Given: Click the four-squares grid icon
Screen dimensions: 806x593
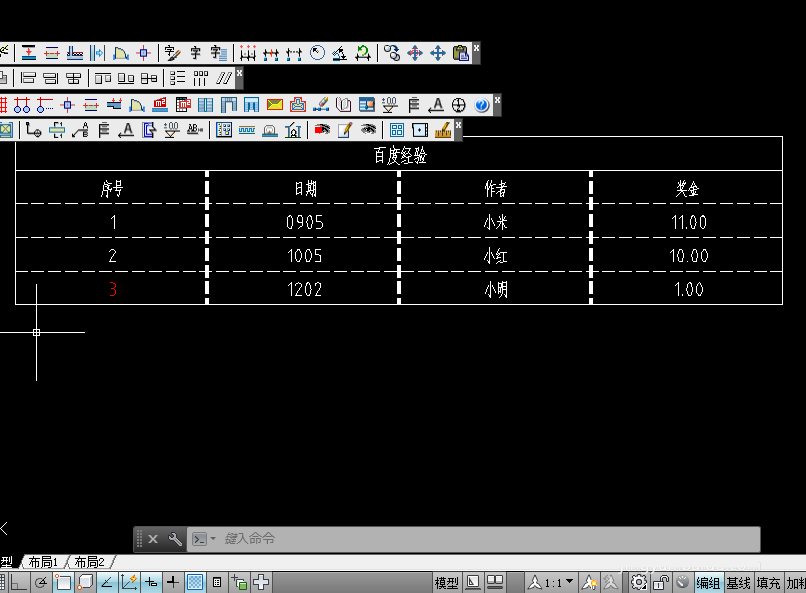Looking at the screenshot, I should [397, 130].
